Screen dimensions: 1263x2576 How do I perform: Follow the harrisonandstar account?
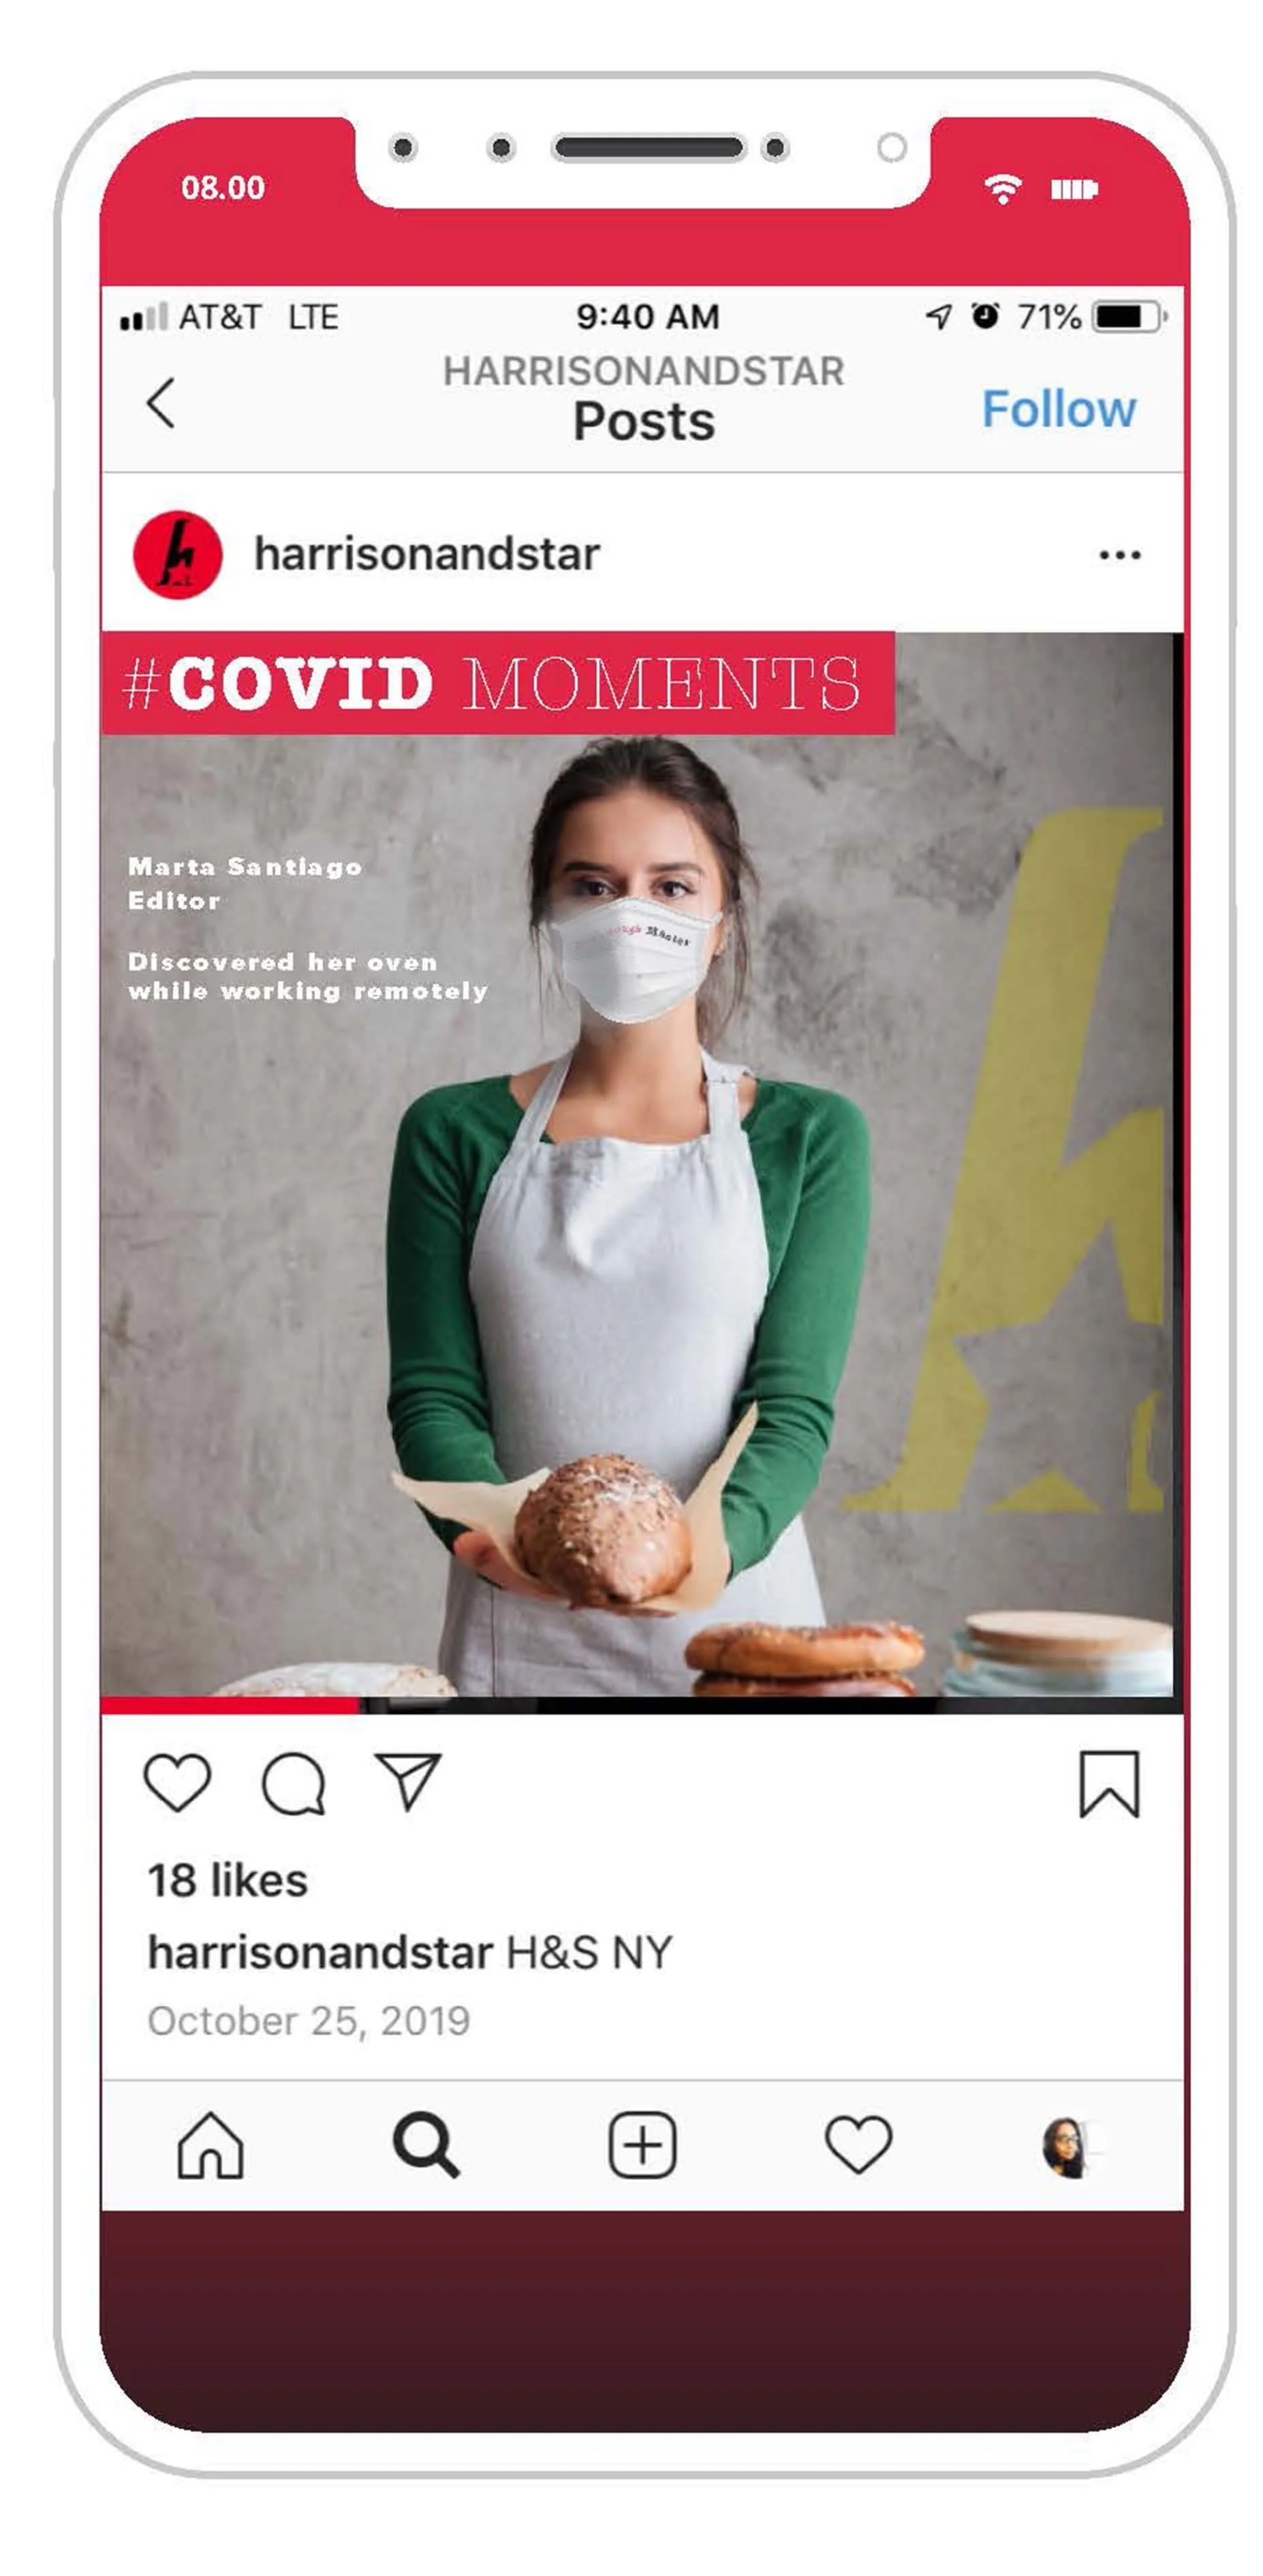pyautogui.click(x=1058, y=408)
